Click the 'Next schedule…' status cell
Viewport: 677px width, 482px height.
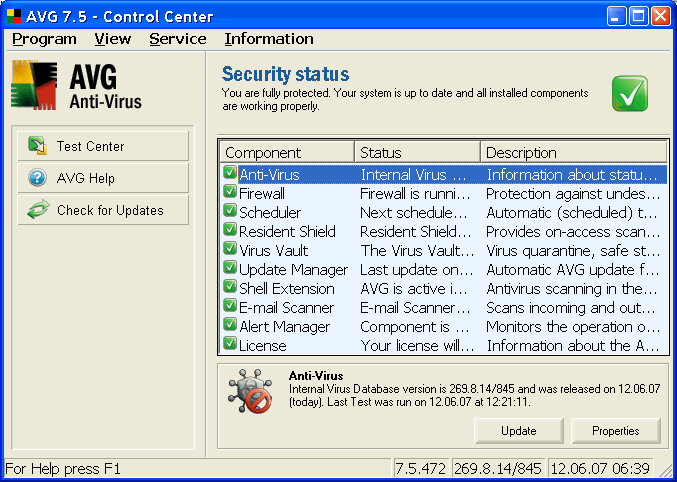tap(414, 213)
